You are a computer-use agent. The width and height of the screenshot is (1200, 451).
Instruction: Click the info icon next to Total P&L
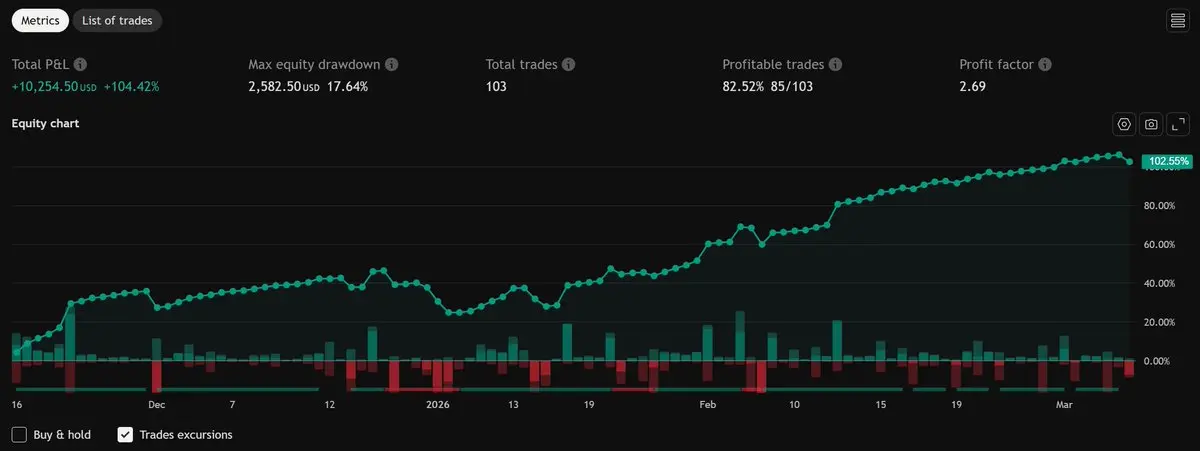[x=81, y=64]
